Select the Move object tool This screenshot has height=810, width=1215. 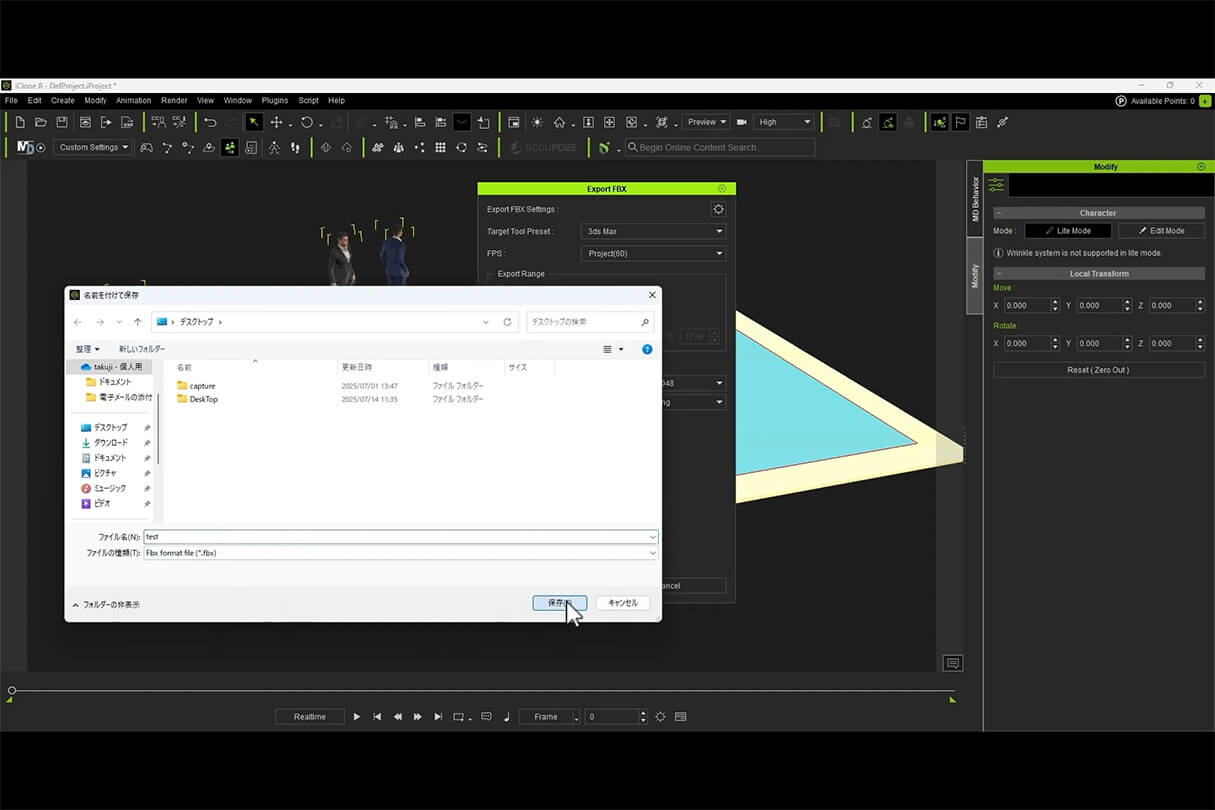[x=276, y=122]
